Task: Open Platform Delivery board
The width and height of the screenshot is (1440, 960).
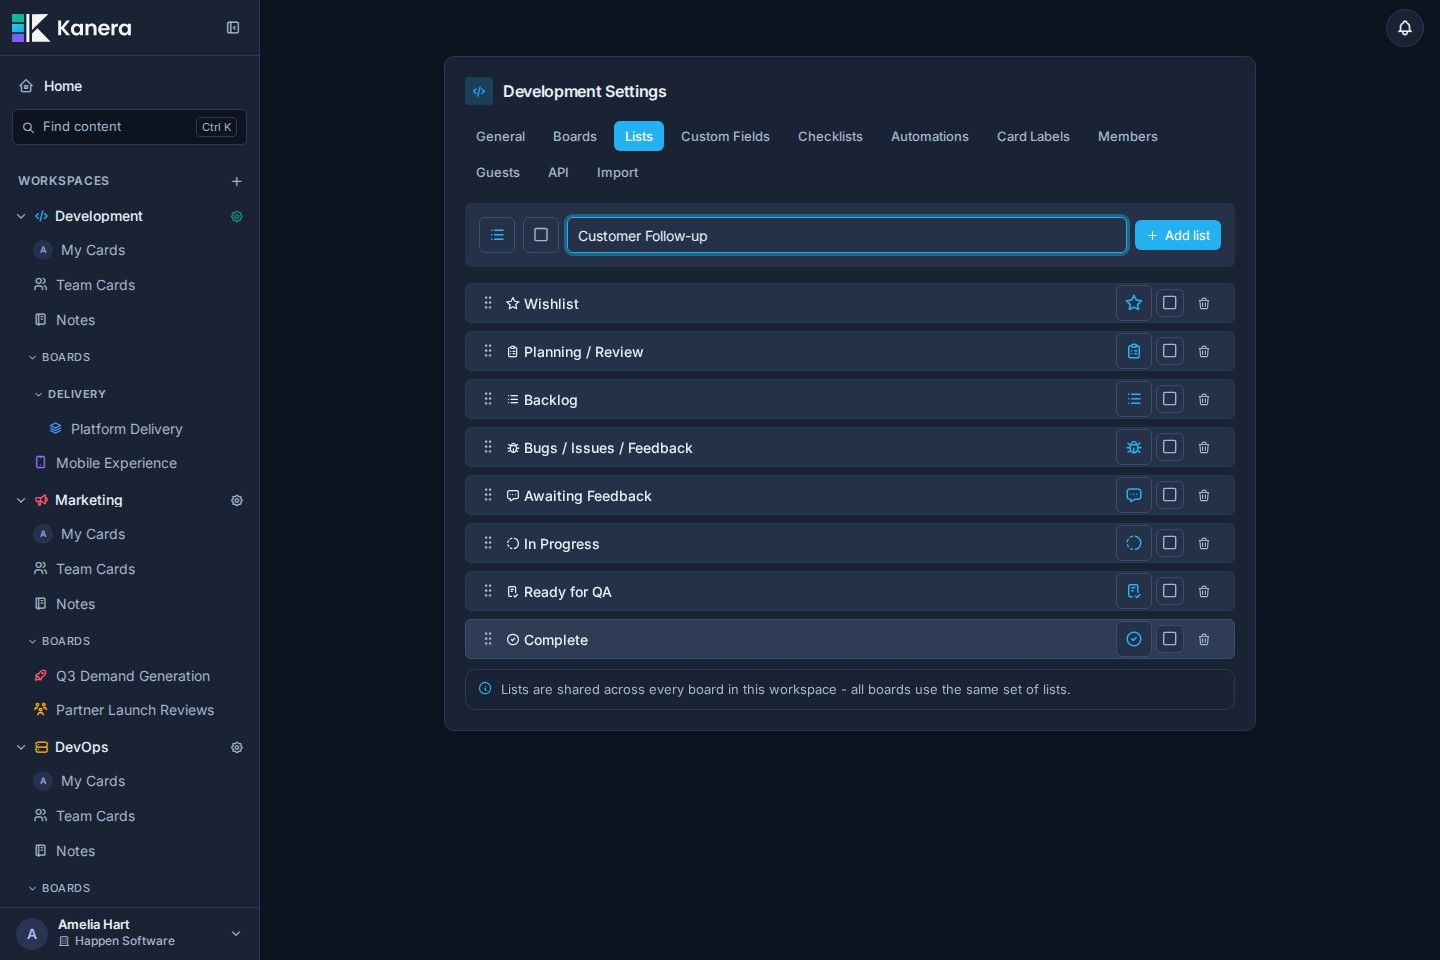Action: coord(129,429)
